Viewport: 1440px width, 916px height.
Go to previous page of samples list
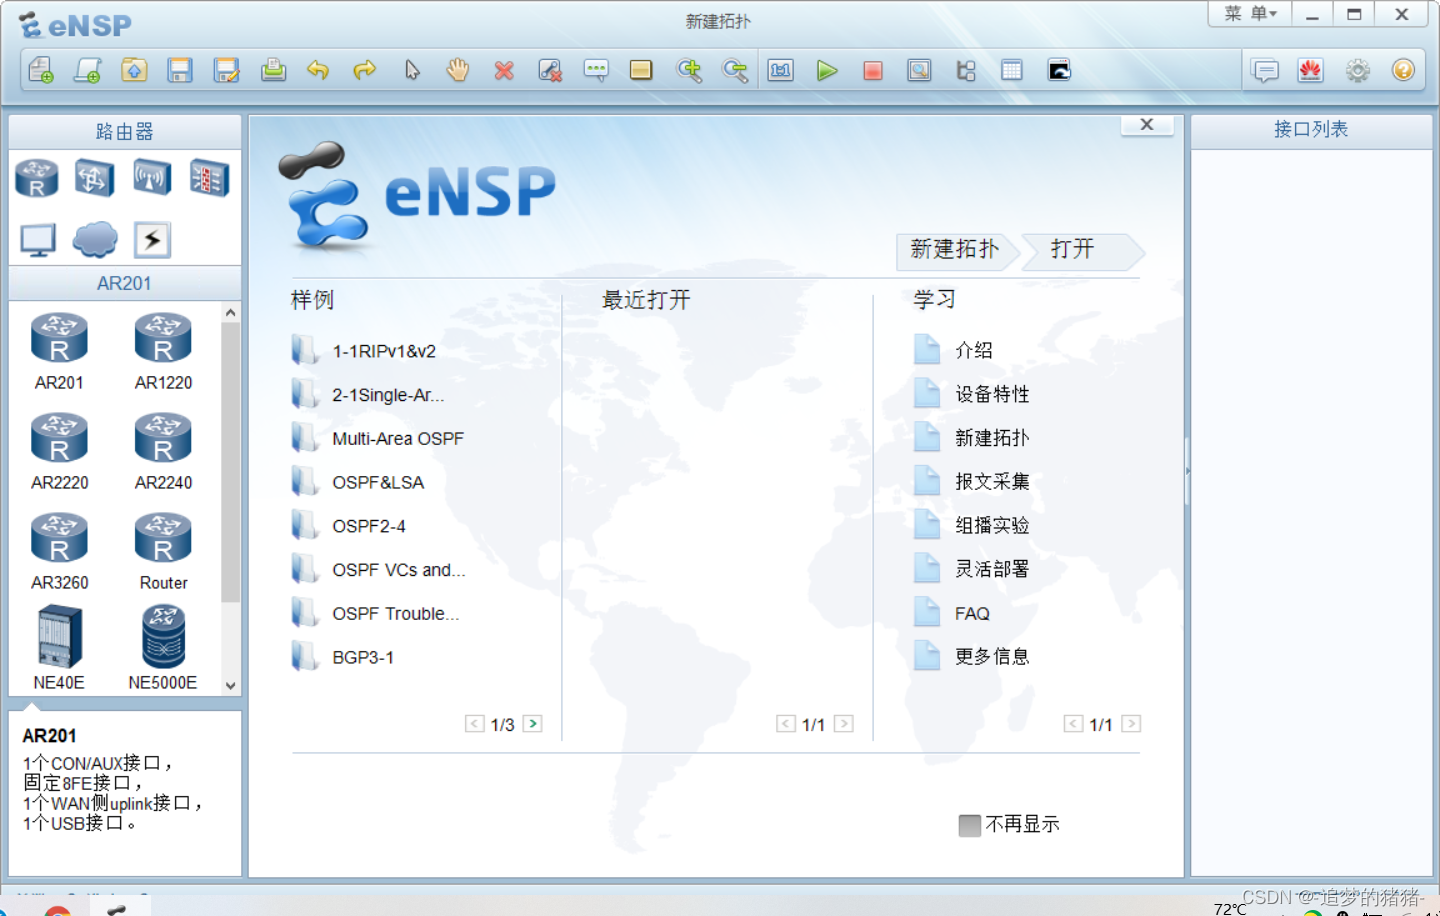click(x=475, y=724)
